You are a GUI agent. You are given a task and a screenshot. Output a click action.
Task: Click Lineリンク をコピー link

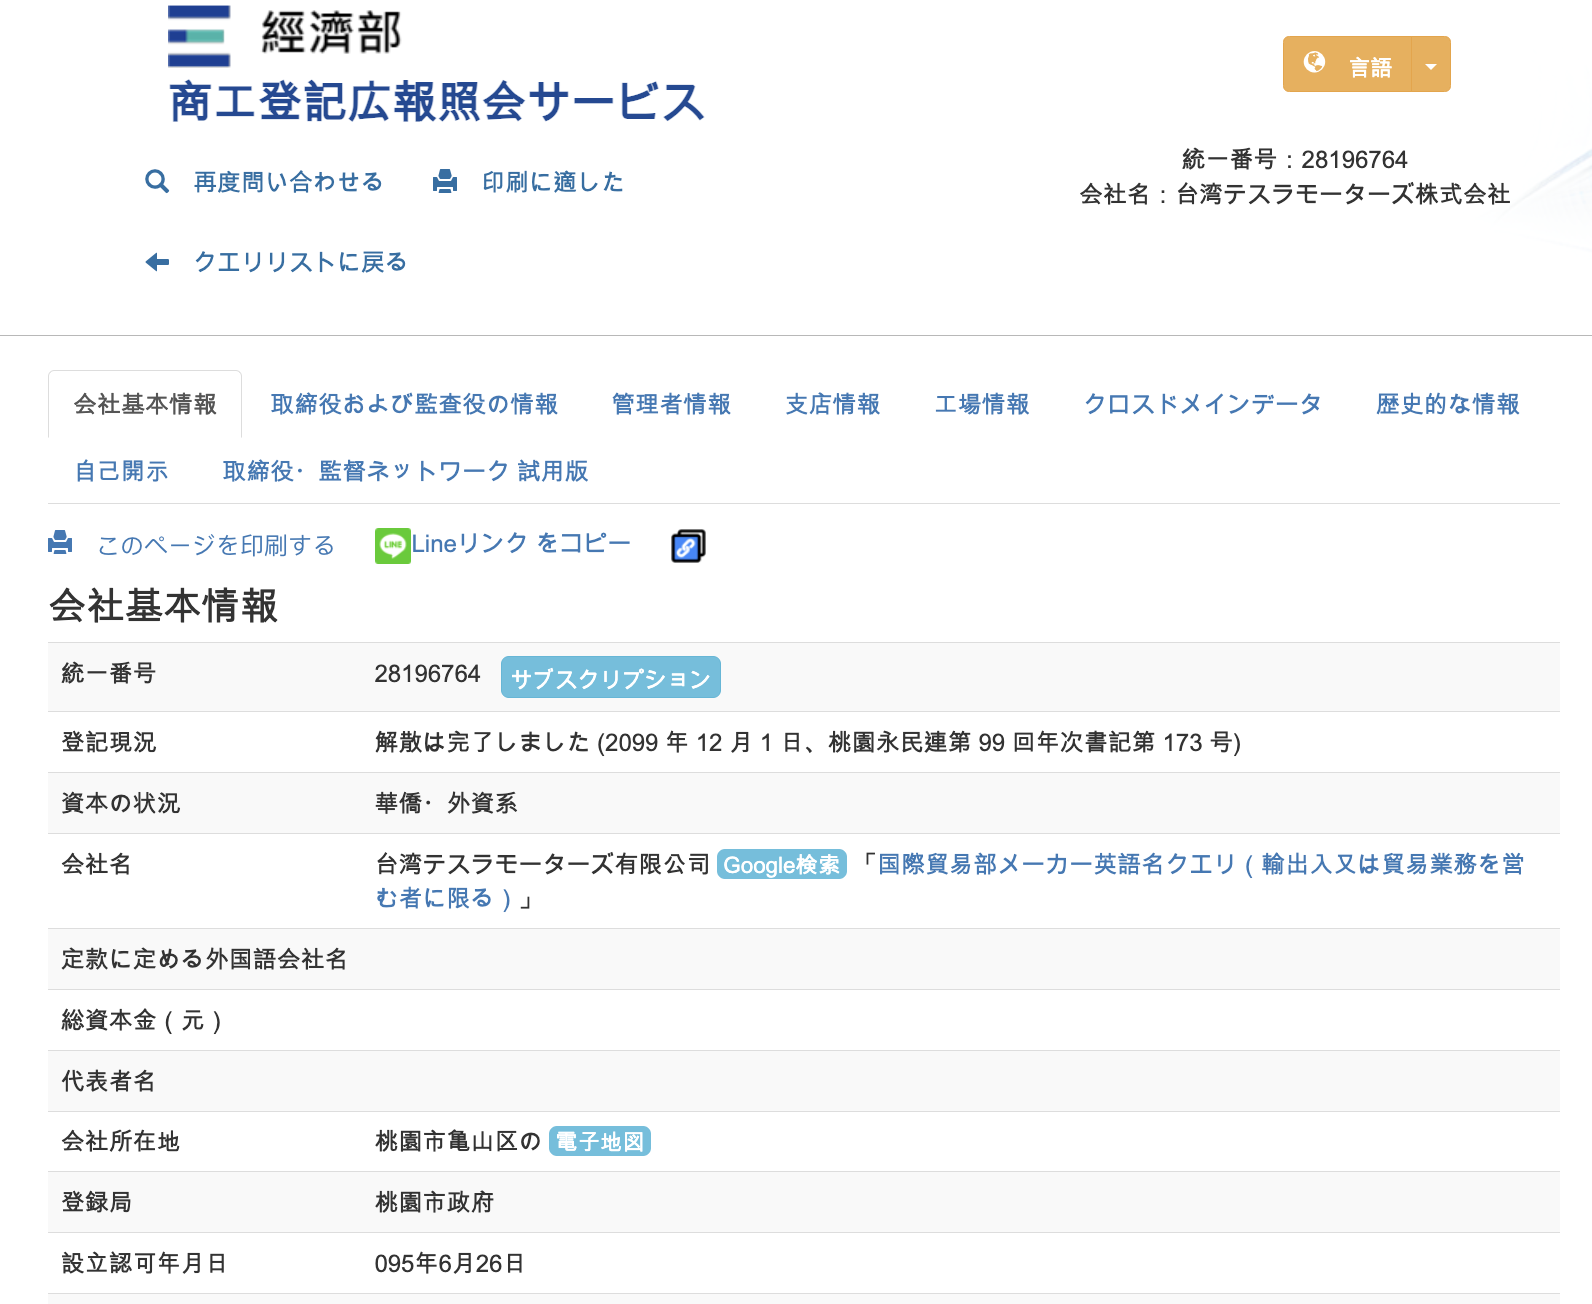521,543
